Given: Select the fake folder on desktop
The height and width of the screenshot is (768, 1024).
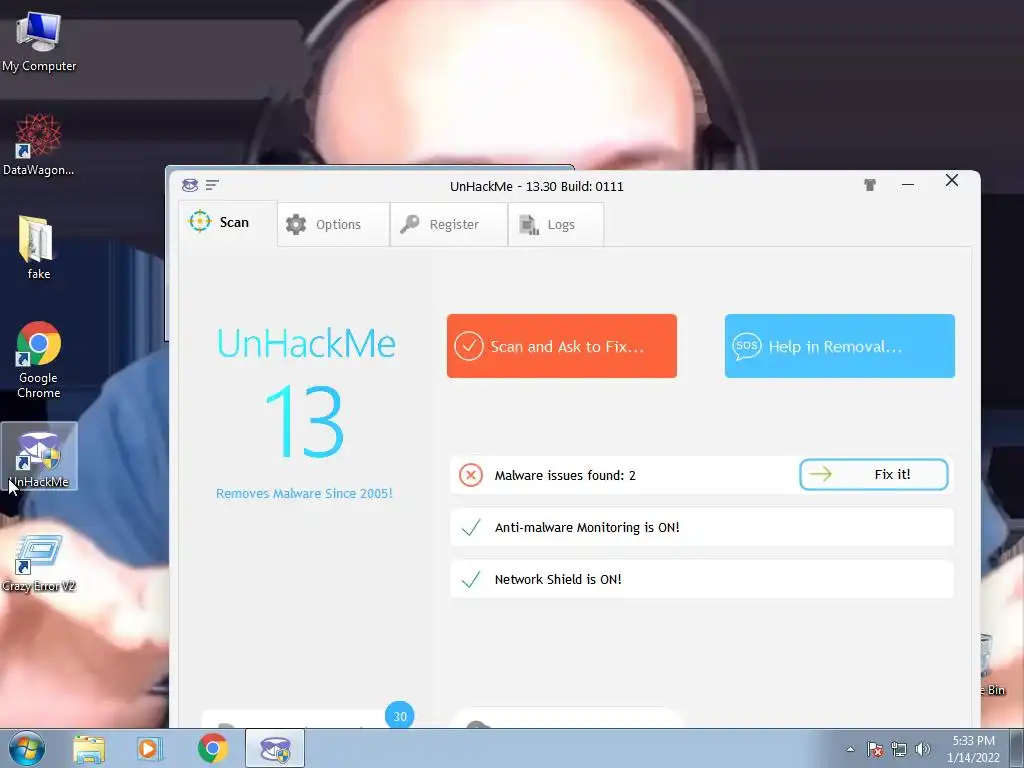Looking at the screenshot, I should [x=38, y=247].
